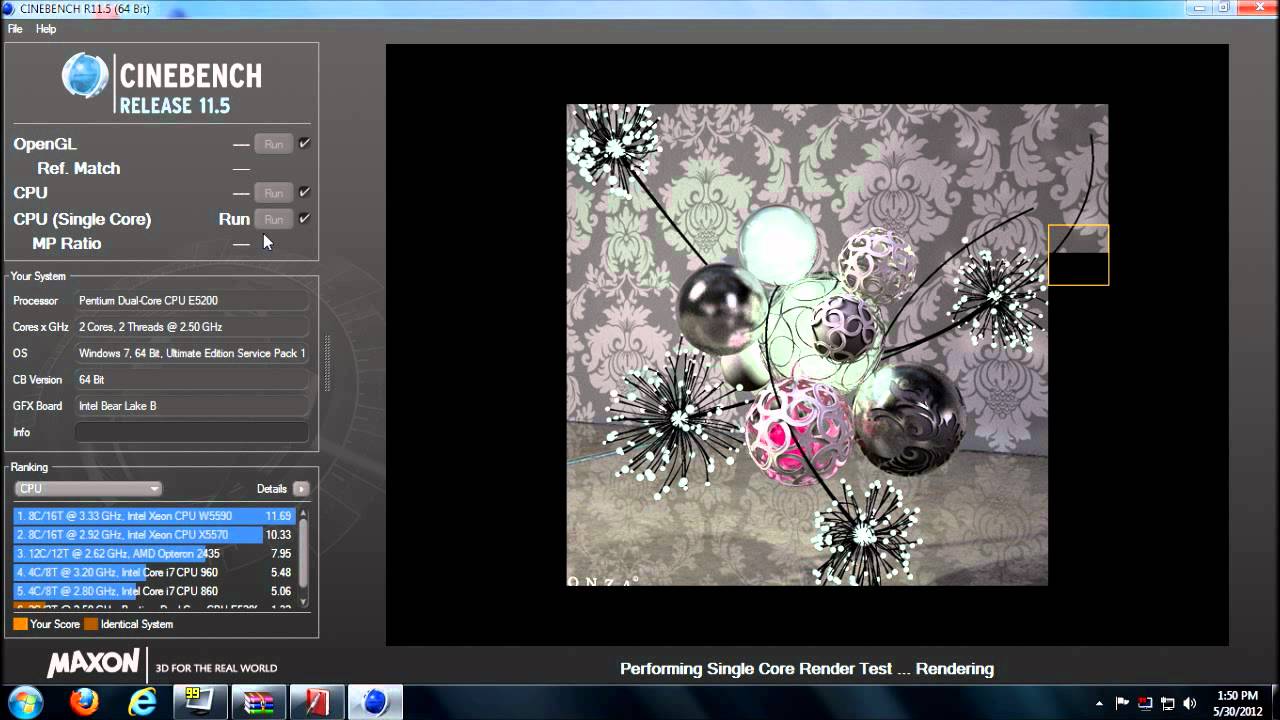Toggle the OpenGL test checkbox

[x=304, y=144]
